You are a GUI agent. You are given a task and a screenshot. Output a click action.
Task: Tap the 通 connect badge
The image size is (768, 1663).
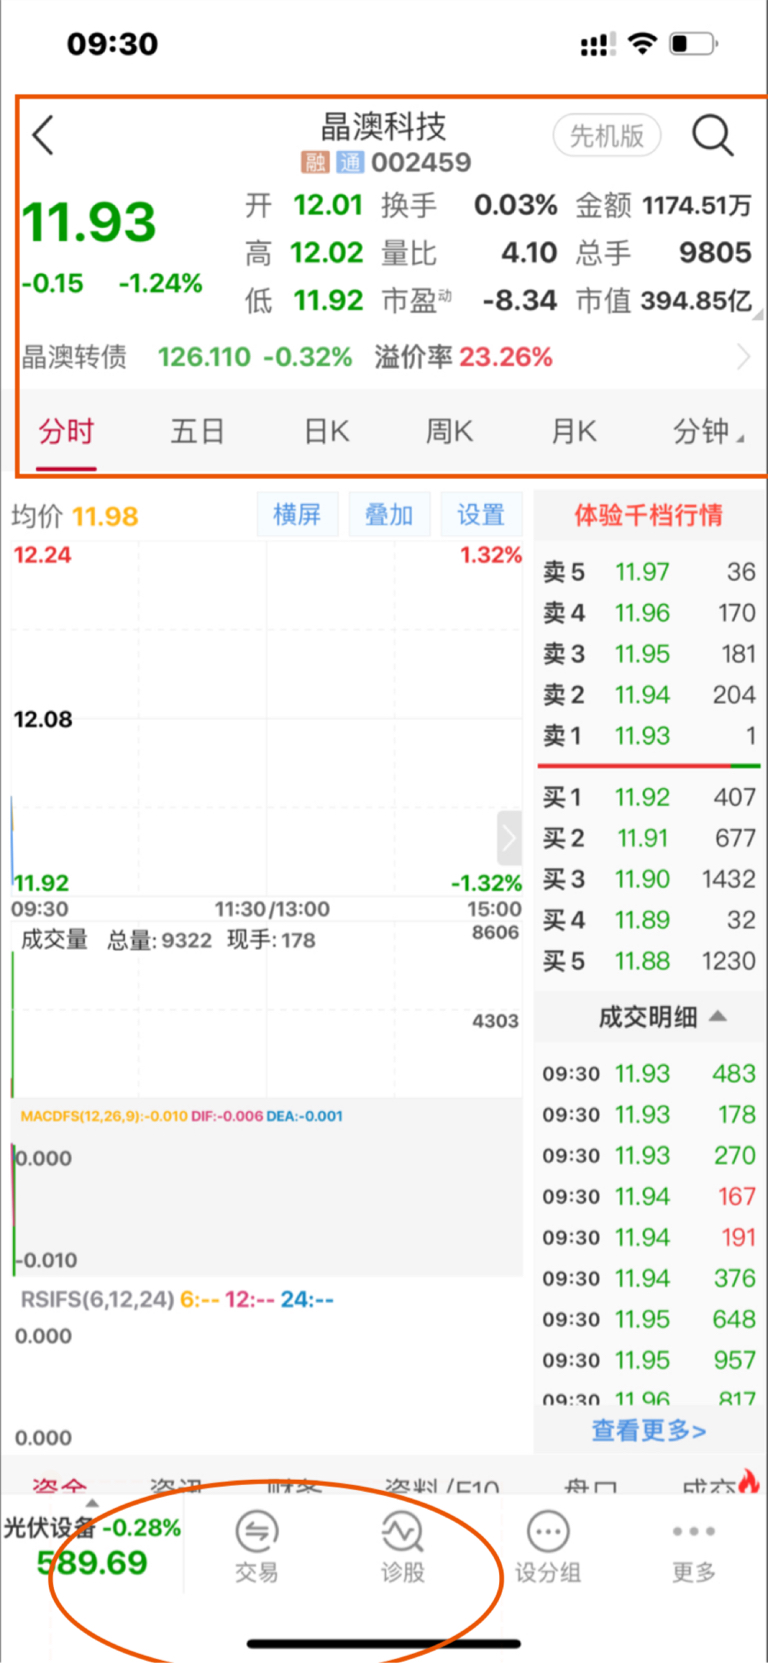pos(350,162)
